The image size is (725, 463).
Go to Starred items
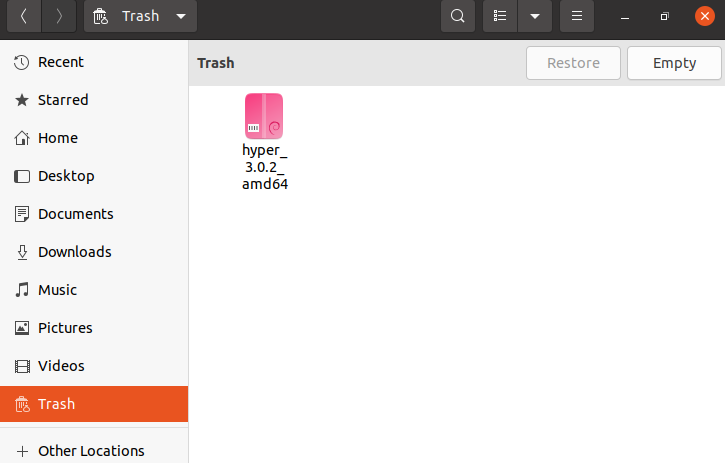[x=63, y=100]
